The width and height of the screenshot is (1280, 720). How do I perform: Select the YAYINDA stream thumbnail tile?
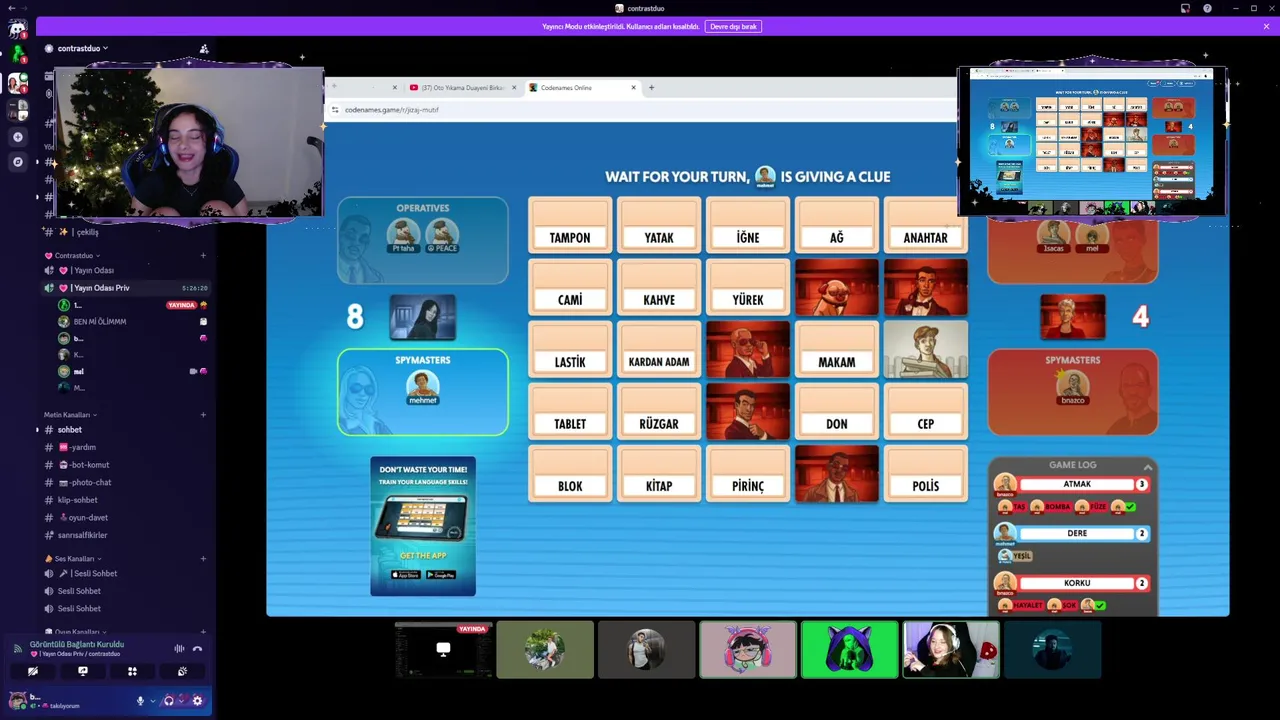click(443, 650)
